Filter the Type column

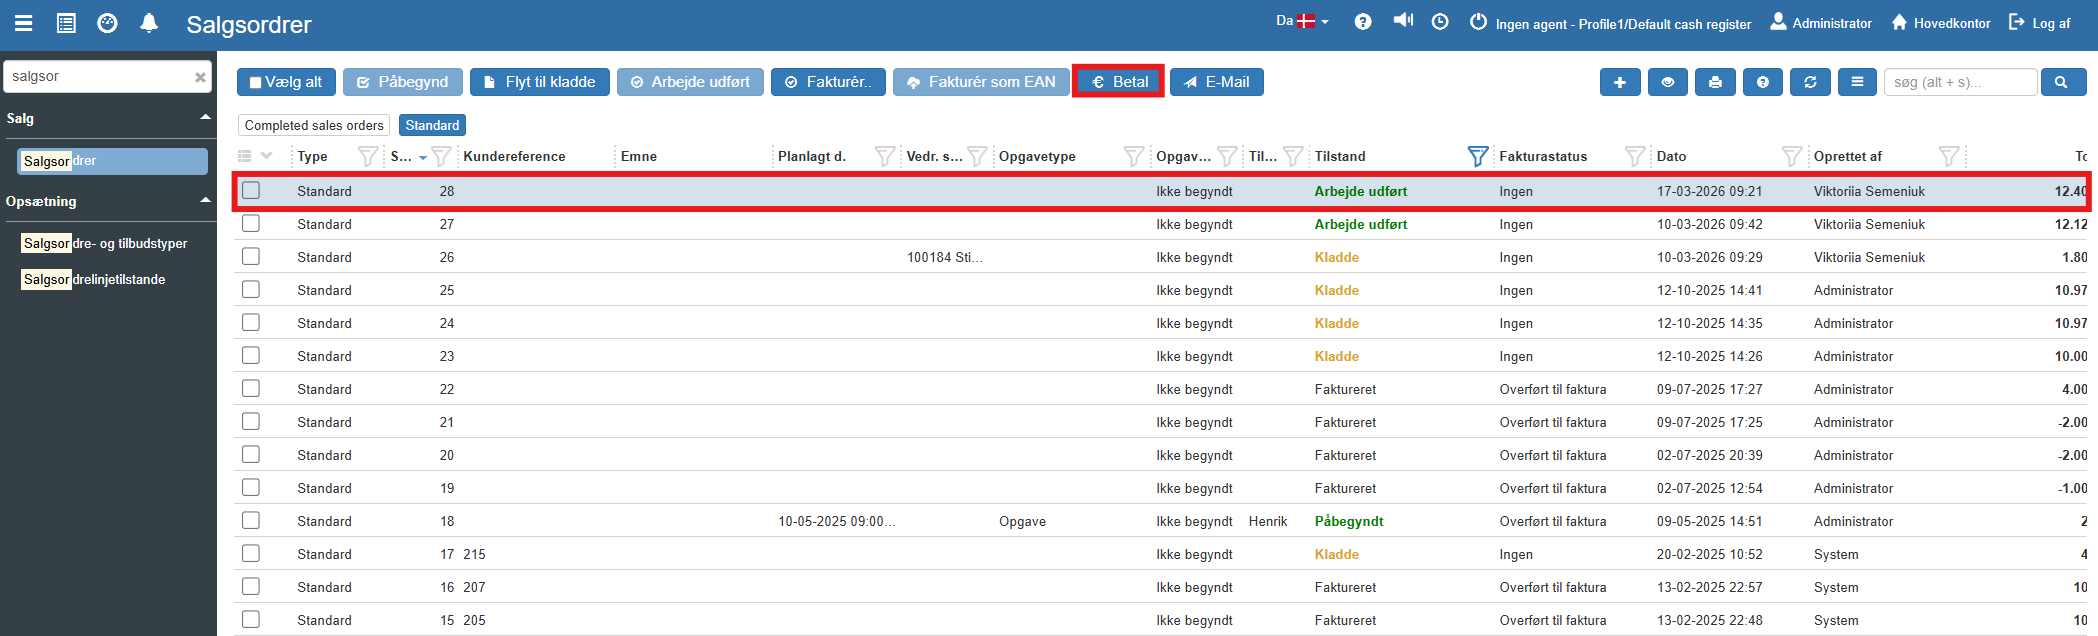point(368,156)
